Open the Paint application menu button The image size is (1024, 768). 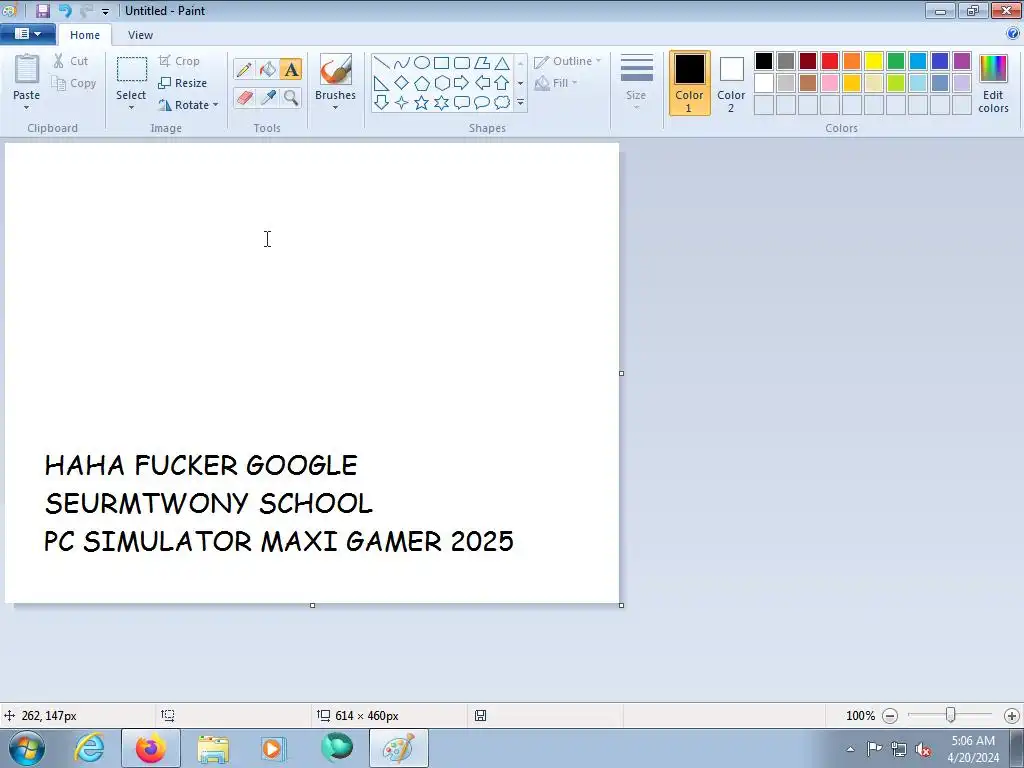point(27,34)
